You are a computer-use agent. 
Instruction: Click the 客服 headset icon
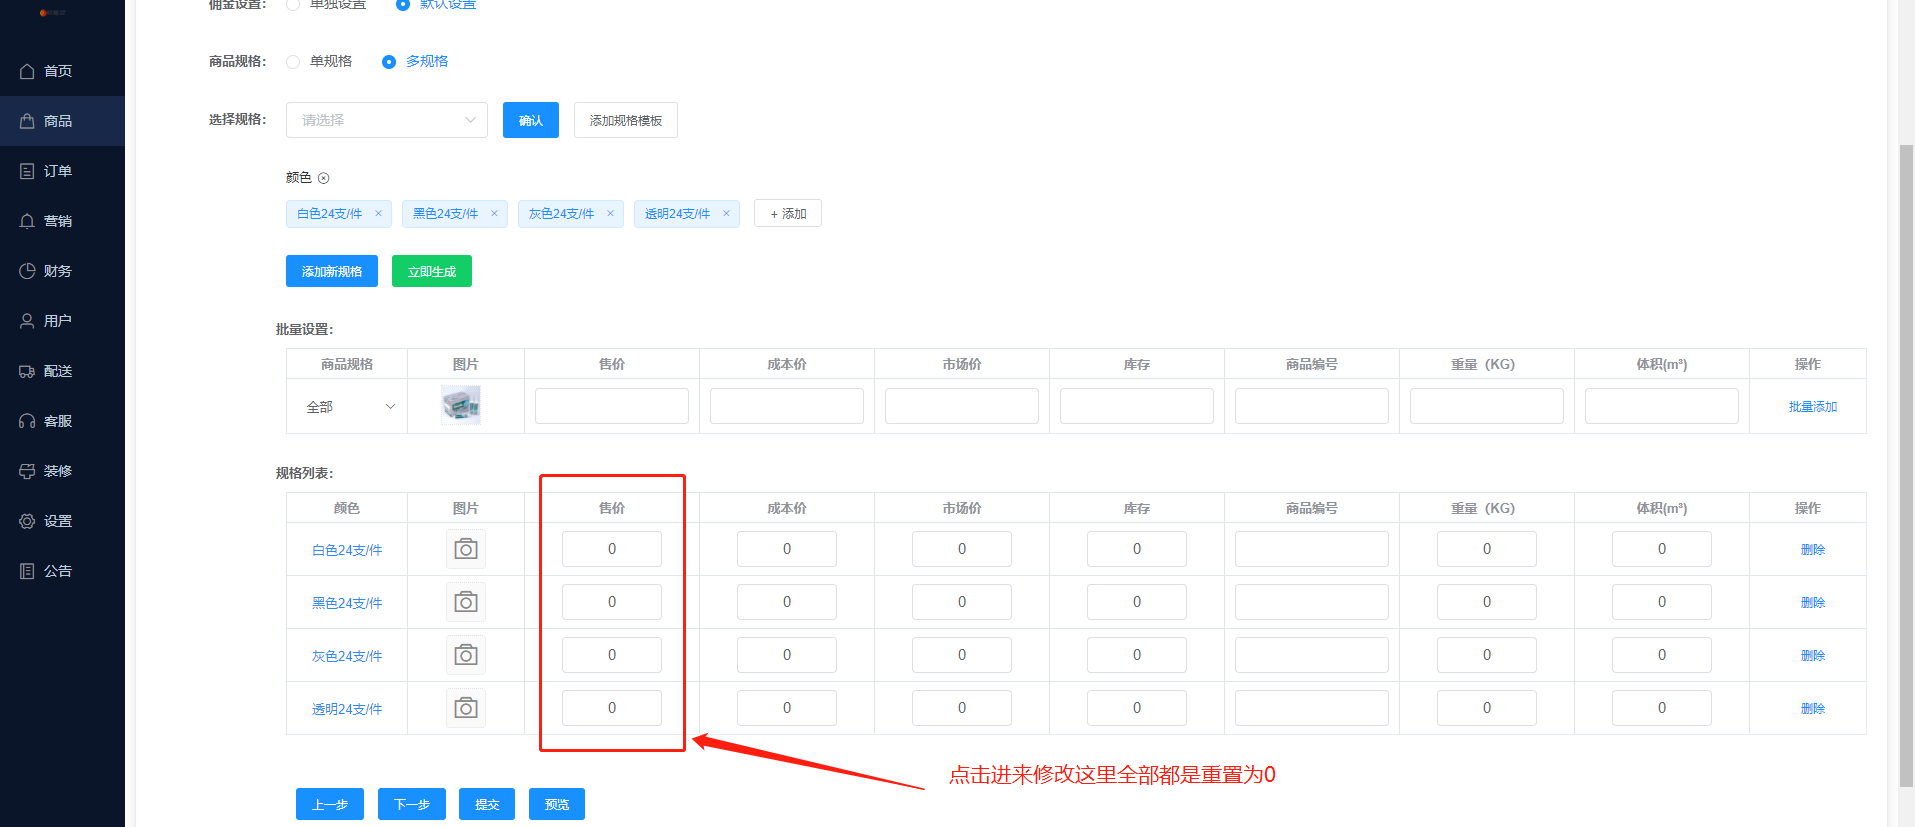click(27, 421)
